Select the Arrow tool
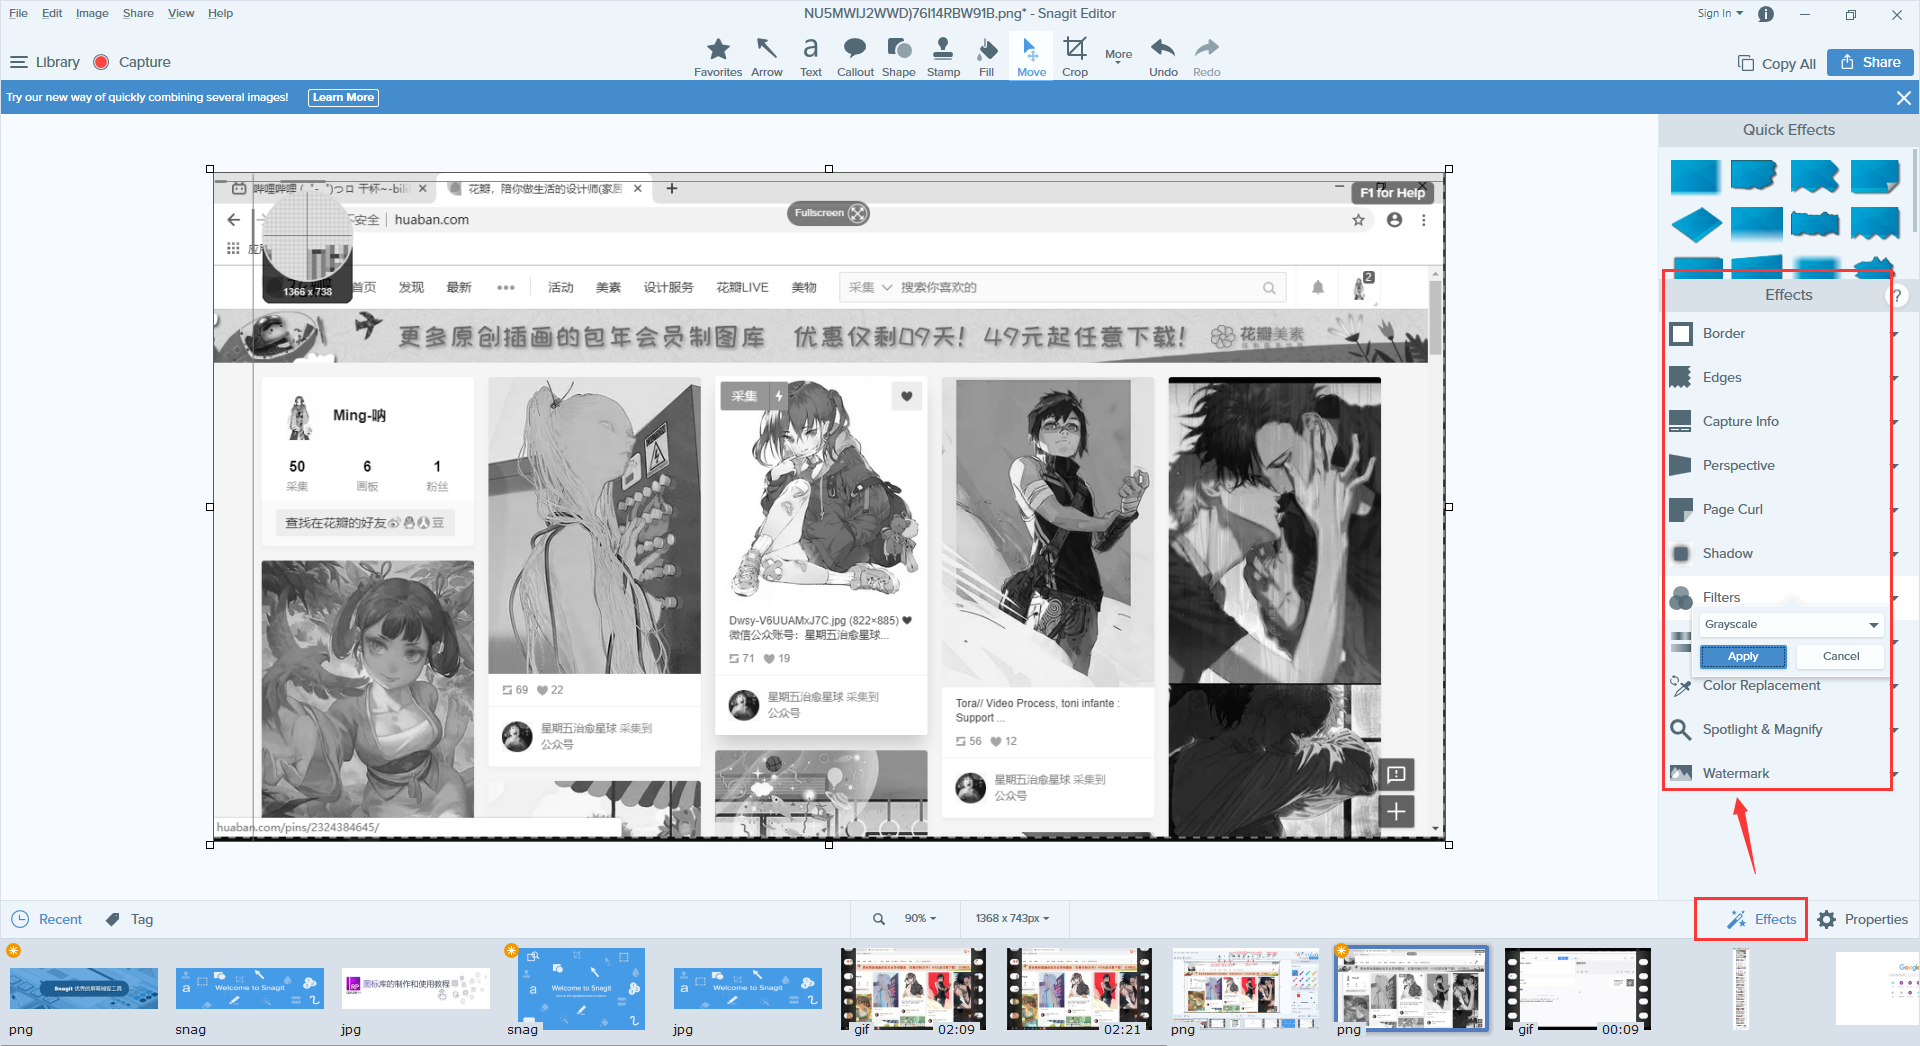This screenshot has height=1046, width=1920. pyautogui.click(x=767, y=57)
